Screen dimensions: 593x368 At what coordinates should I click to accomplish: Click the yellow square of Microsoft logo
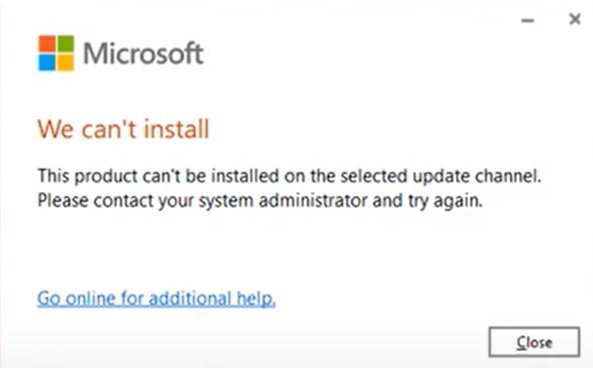pos(65,62)
